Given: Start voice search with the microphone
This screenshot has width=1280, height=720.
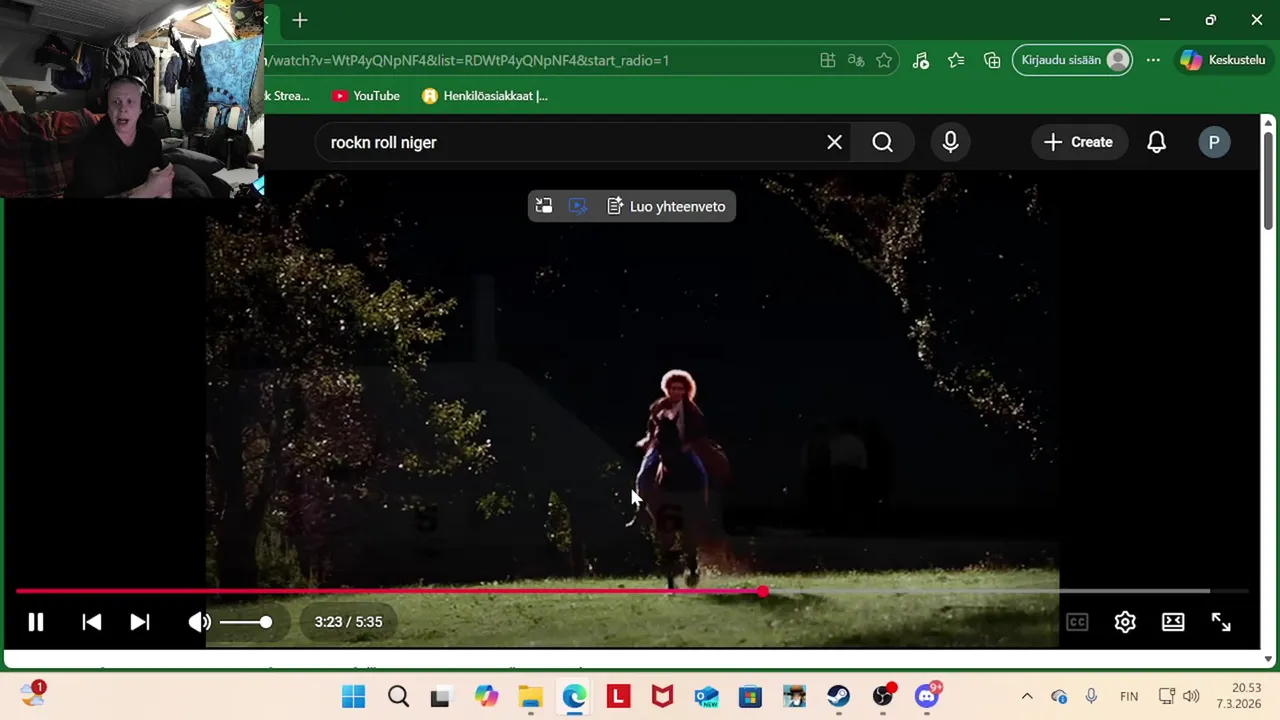Looking at the screenshot, I should click(x=950, y=142).
